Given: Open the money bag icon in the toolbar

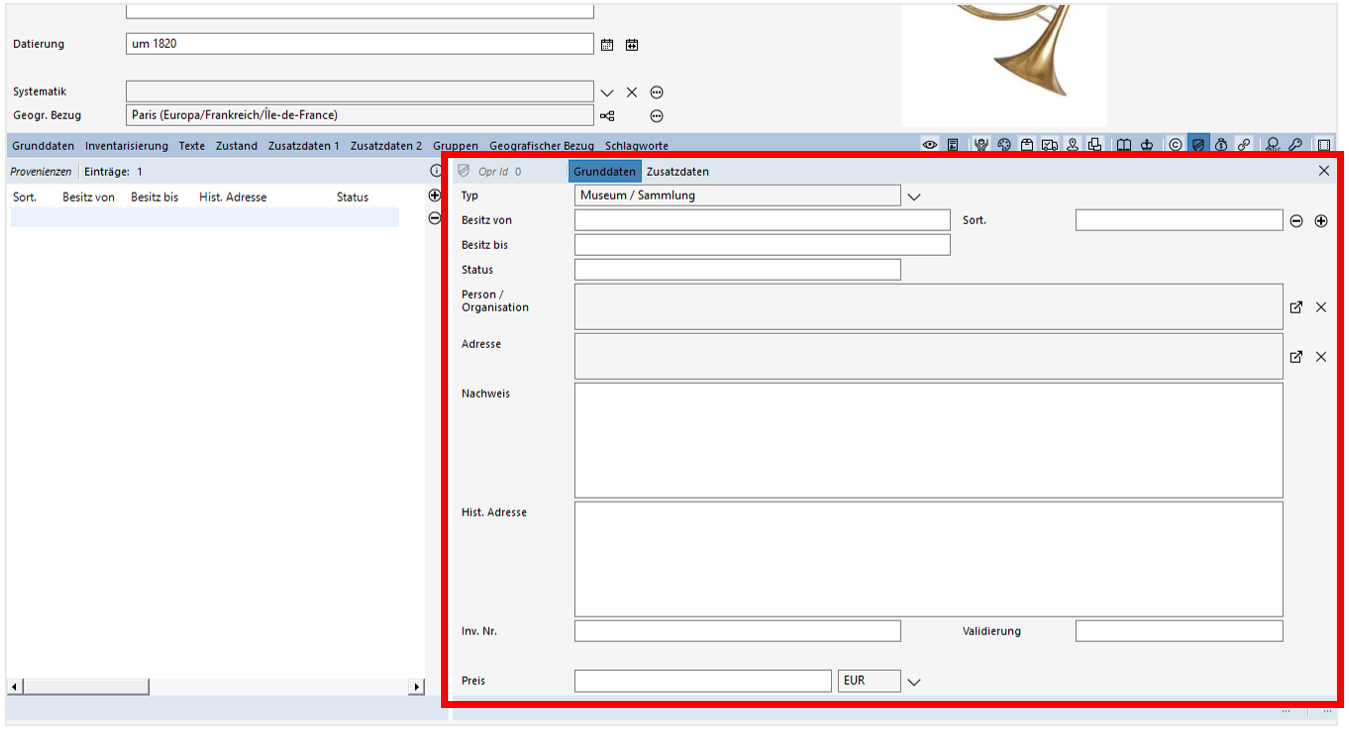Looking at the screenshot, I should pyautogui.click(x=1221, y=145).
